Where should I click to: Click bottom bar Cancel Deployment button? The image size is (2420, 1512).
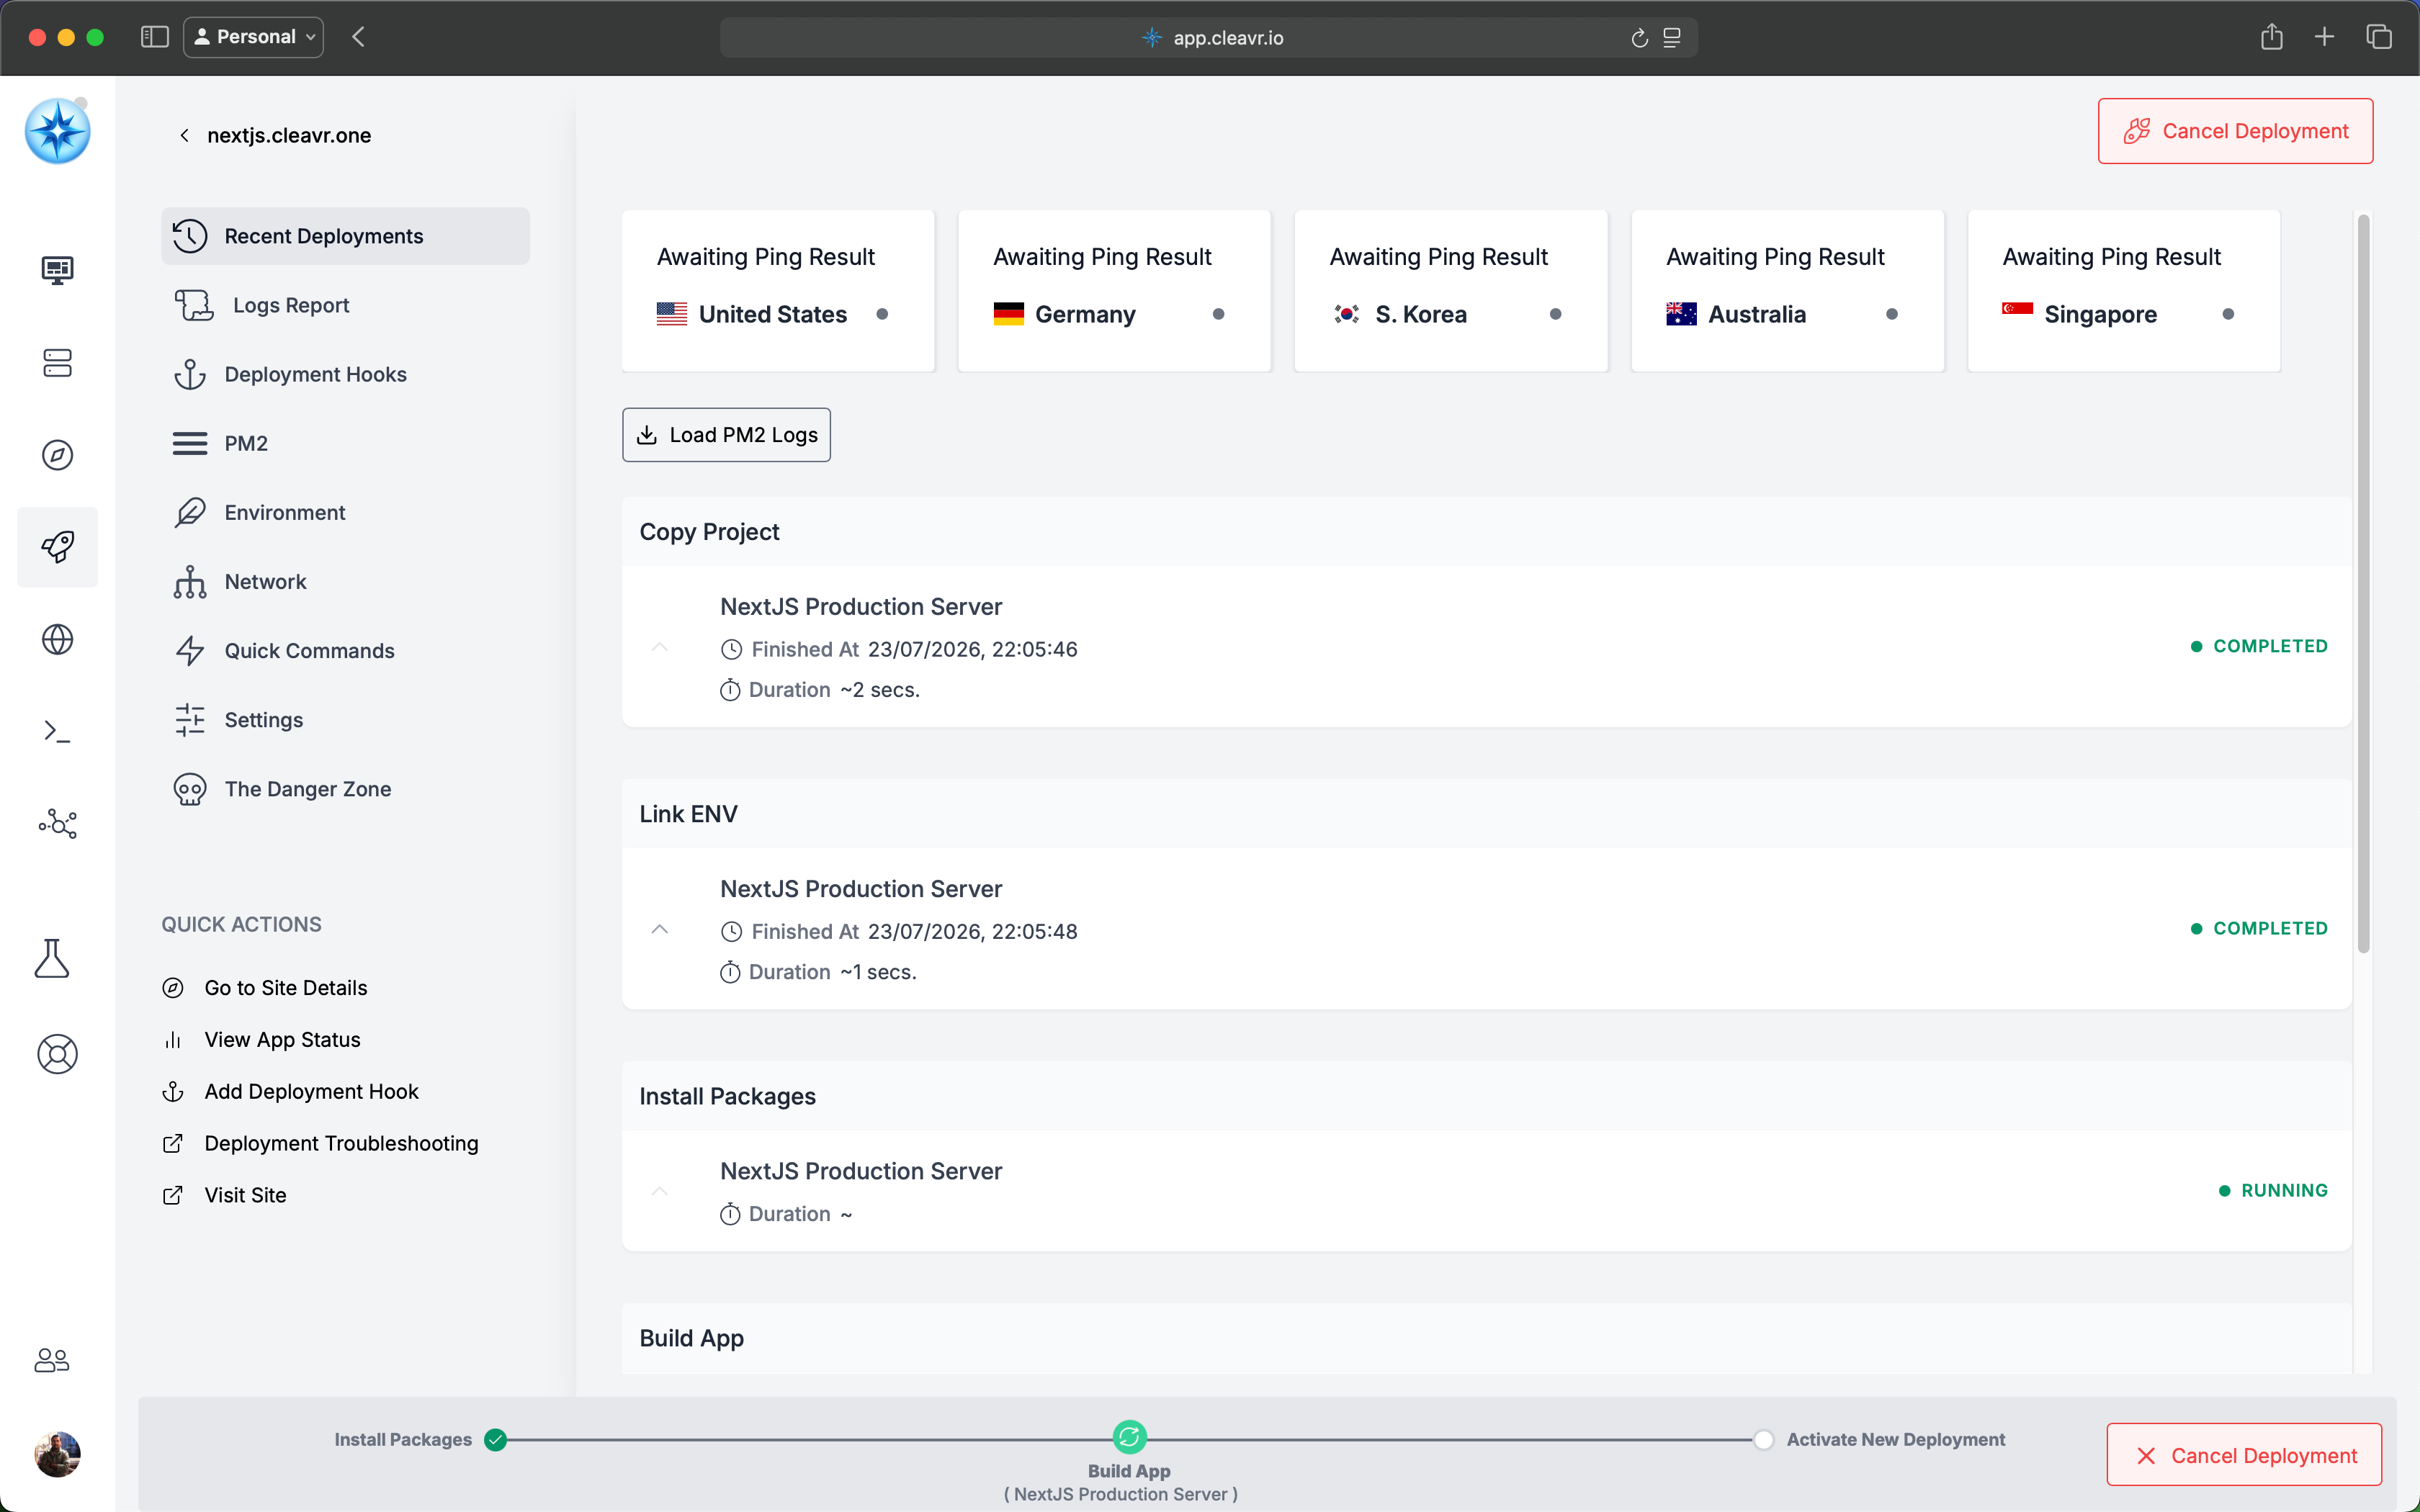pos(2244,1455)
